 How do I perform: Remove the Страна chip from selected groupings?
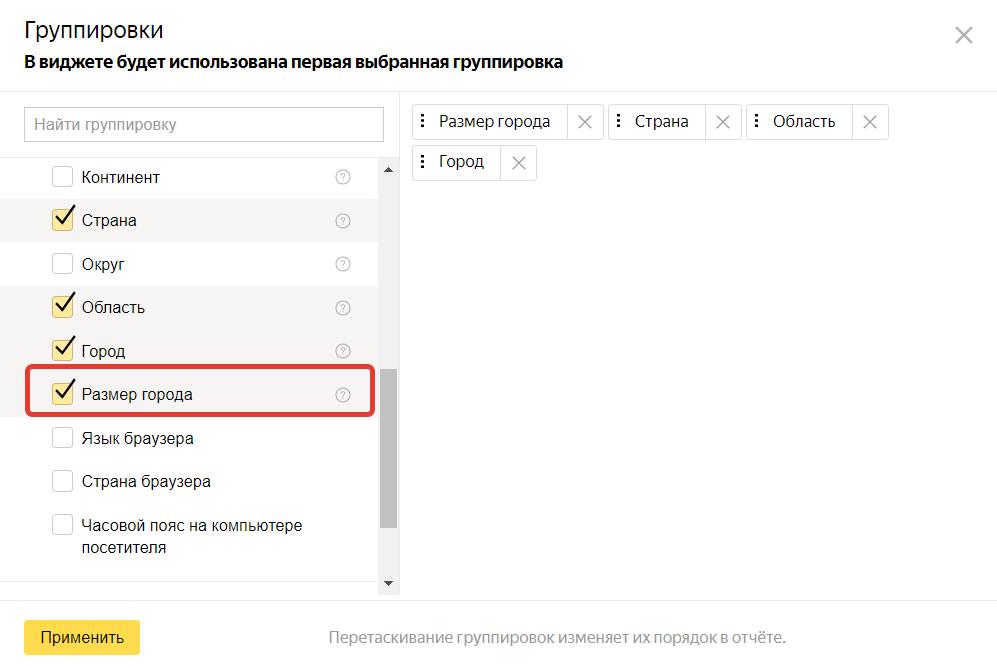click(x=722, y=121)
